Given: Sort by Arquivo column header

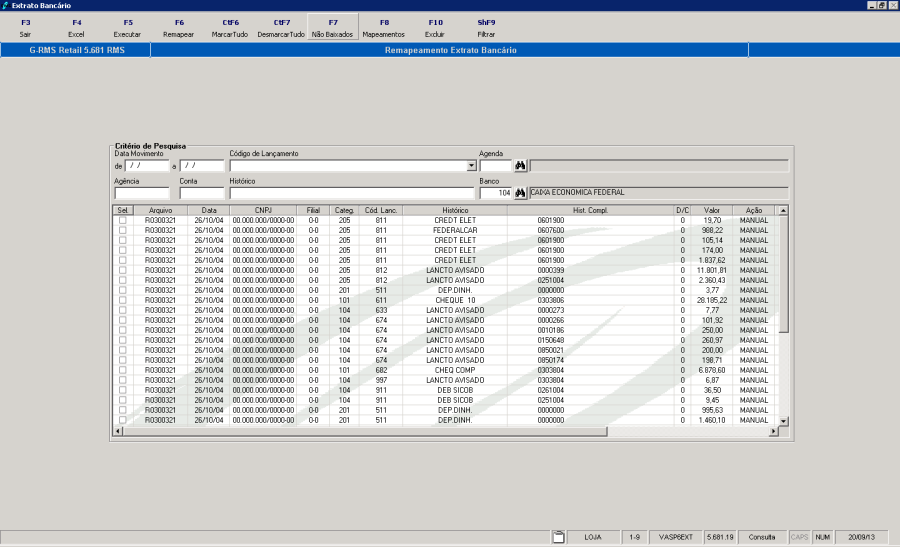Looking at the screenshot, I should coord(160,211).
